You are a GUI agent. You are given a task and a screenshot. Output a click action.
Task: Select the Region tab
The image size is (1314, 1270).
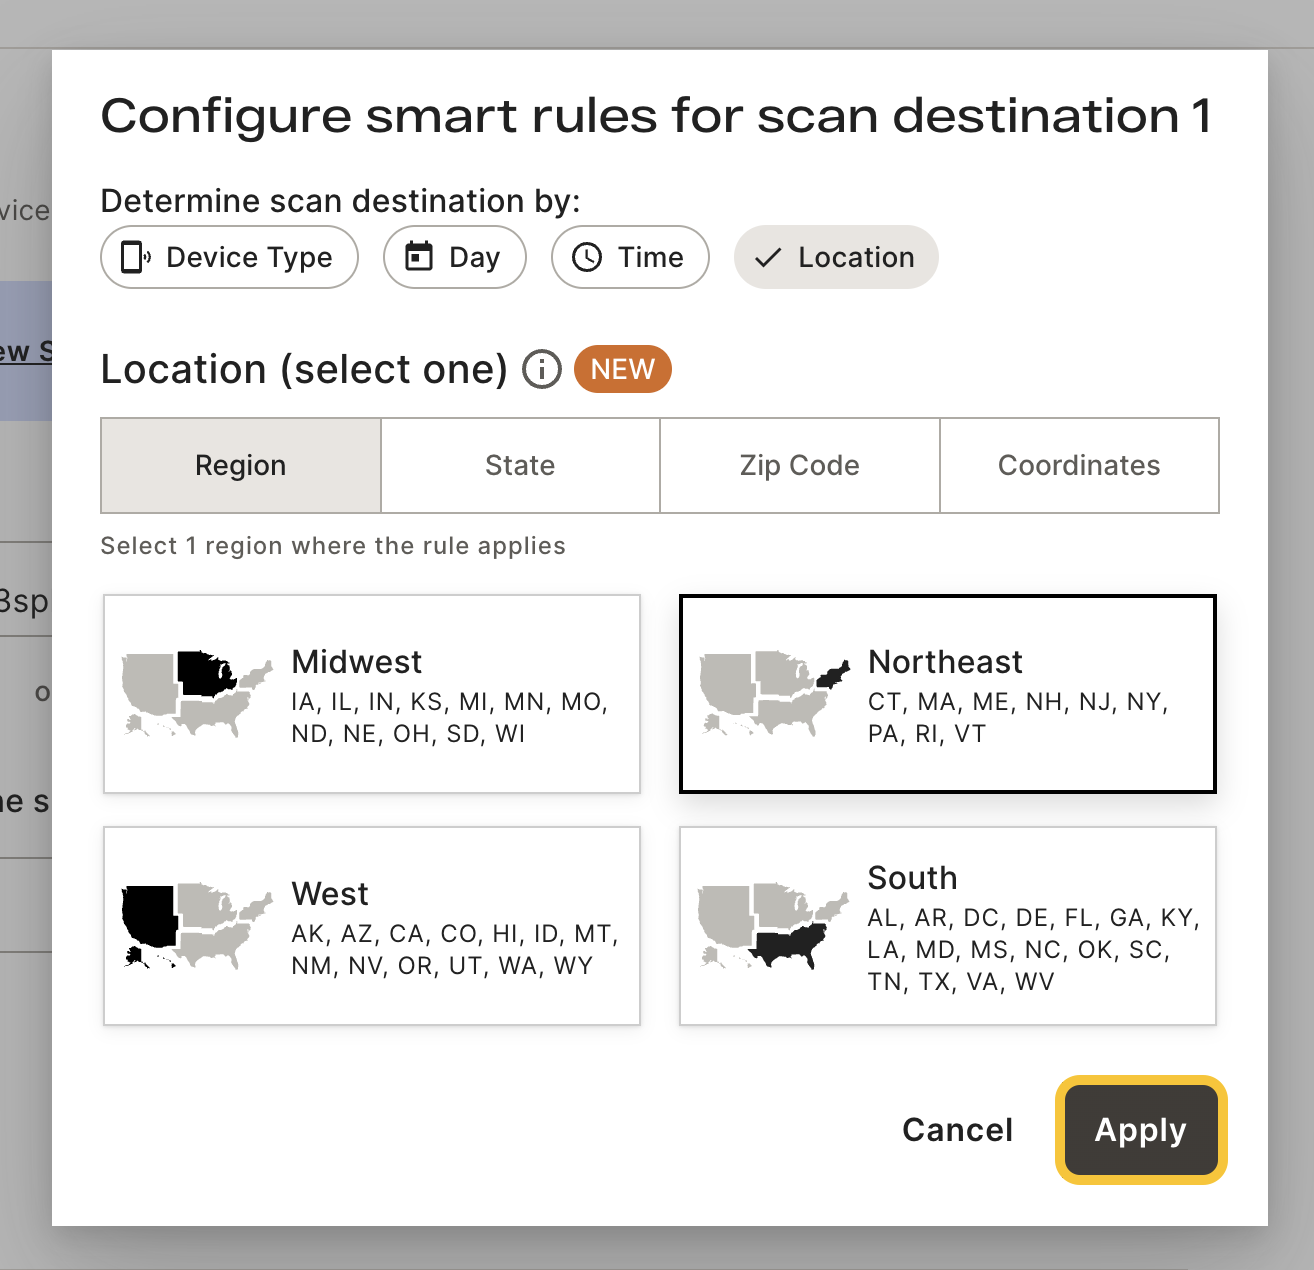tap(241, 465)
